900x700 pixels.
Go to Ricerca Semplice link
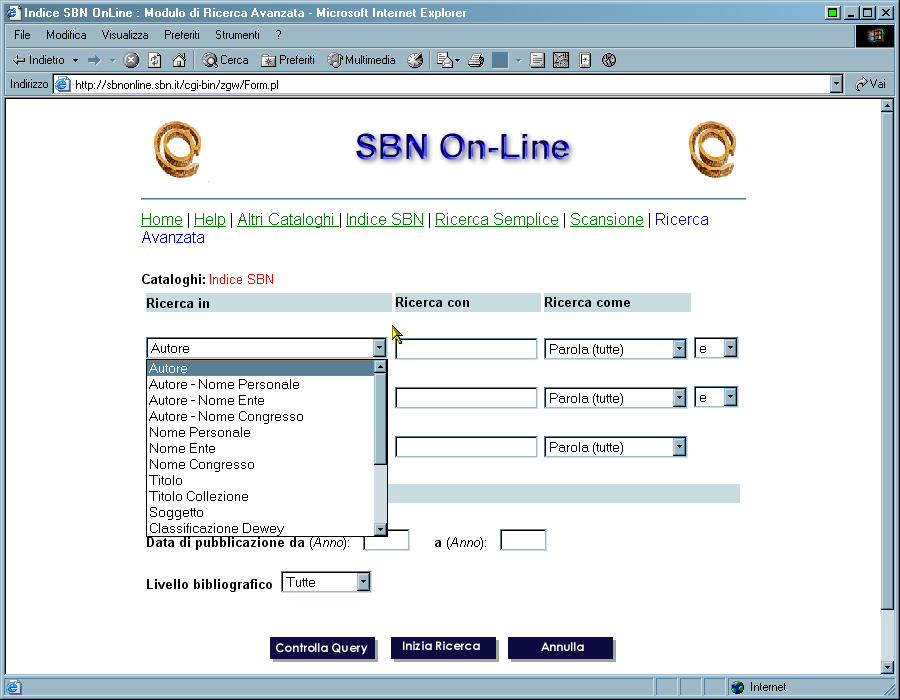[496, 220]
